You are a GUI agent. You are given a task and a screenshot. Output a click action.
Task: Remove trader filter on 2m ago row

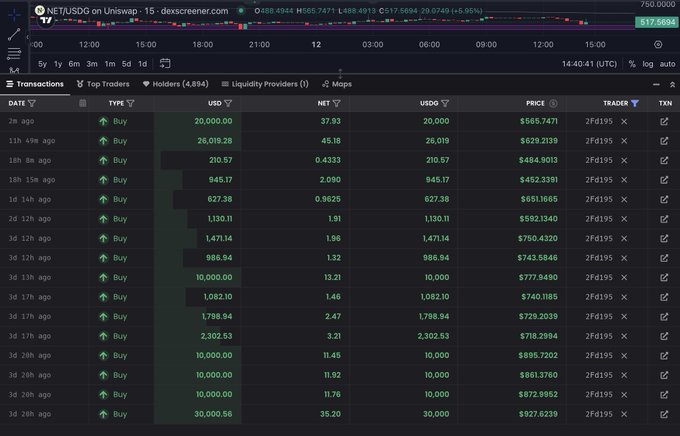(x=624, y=122)
